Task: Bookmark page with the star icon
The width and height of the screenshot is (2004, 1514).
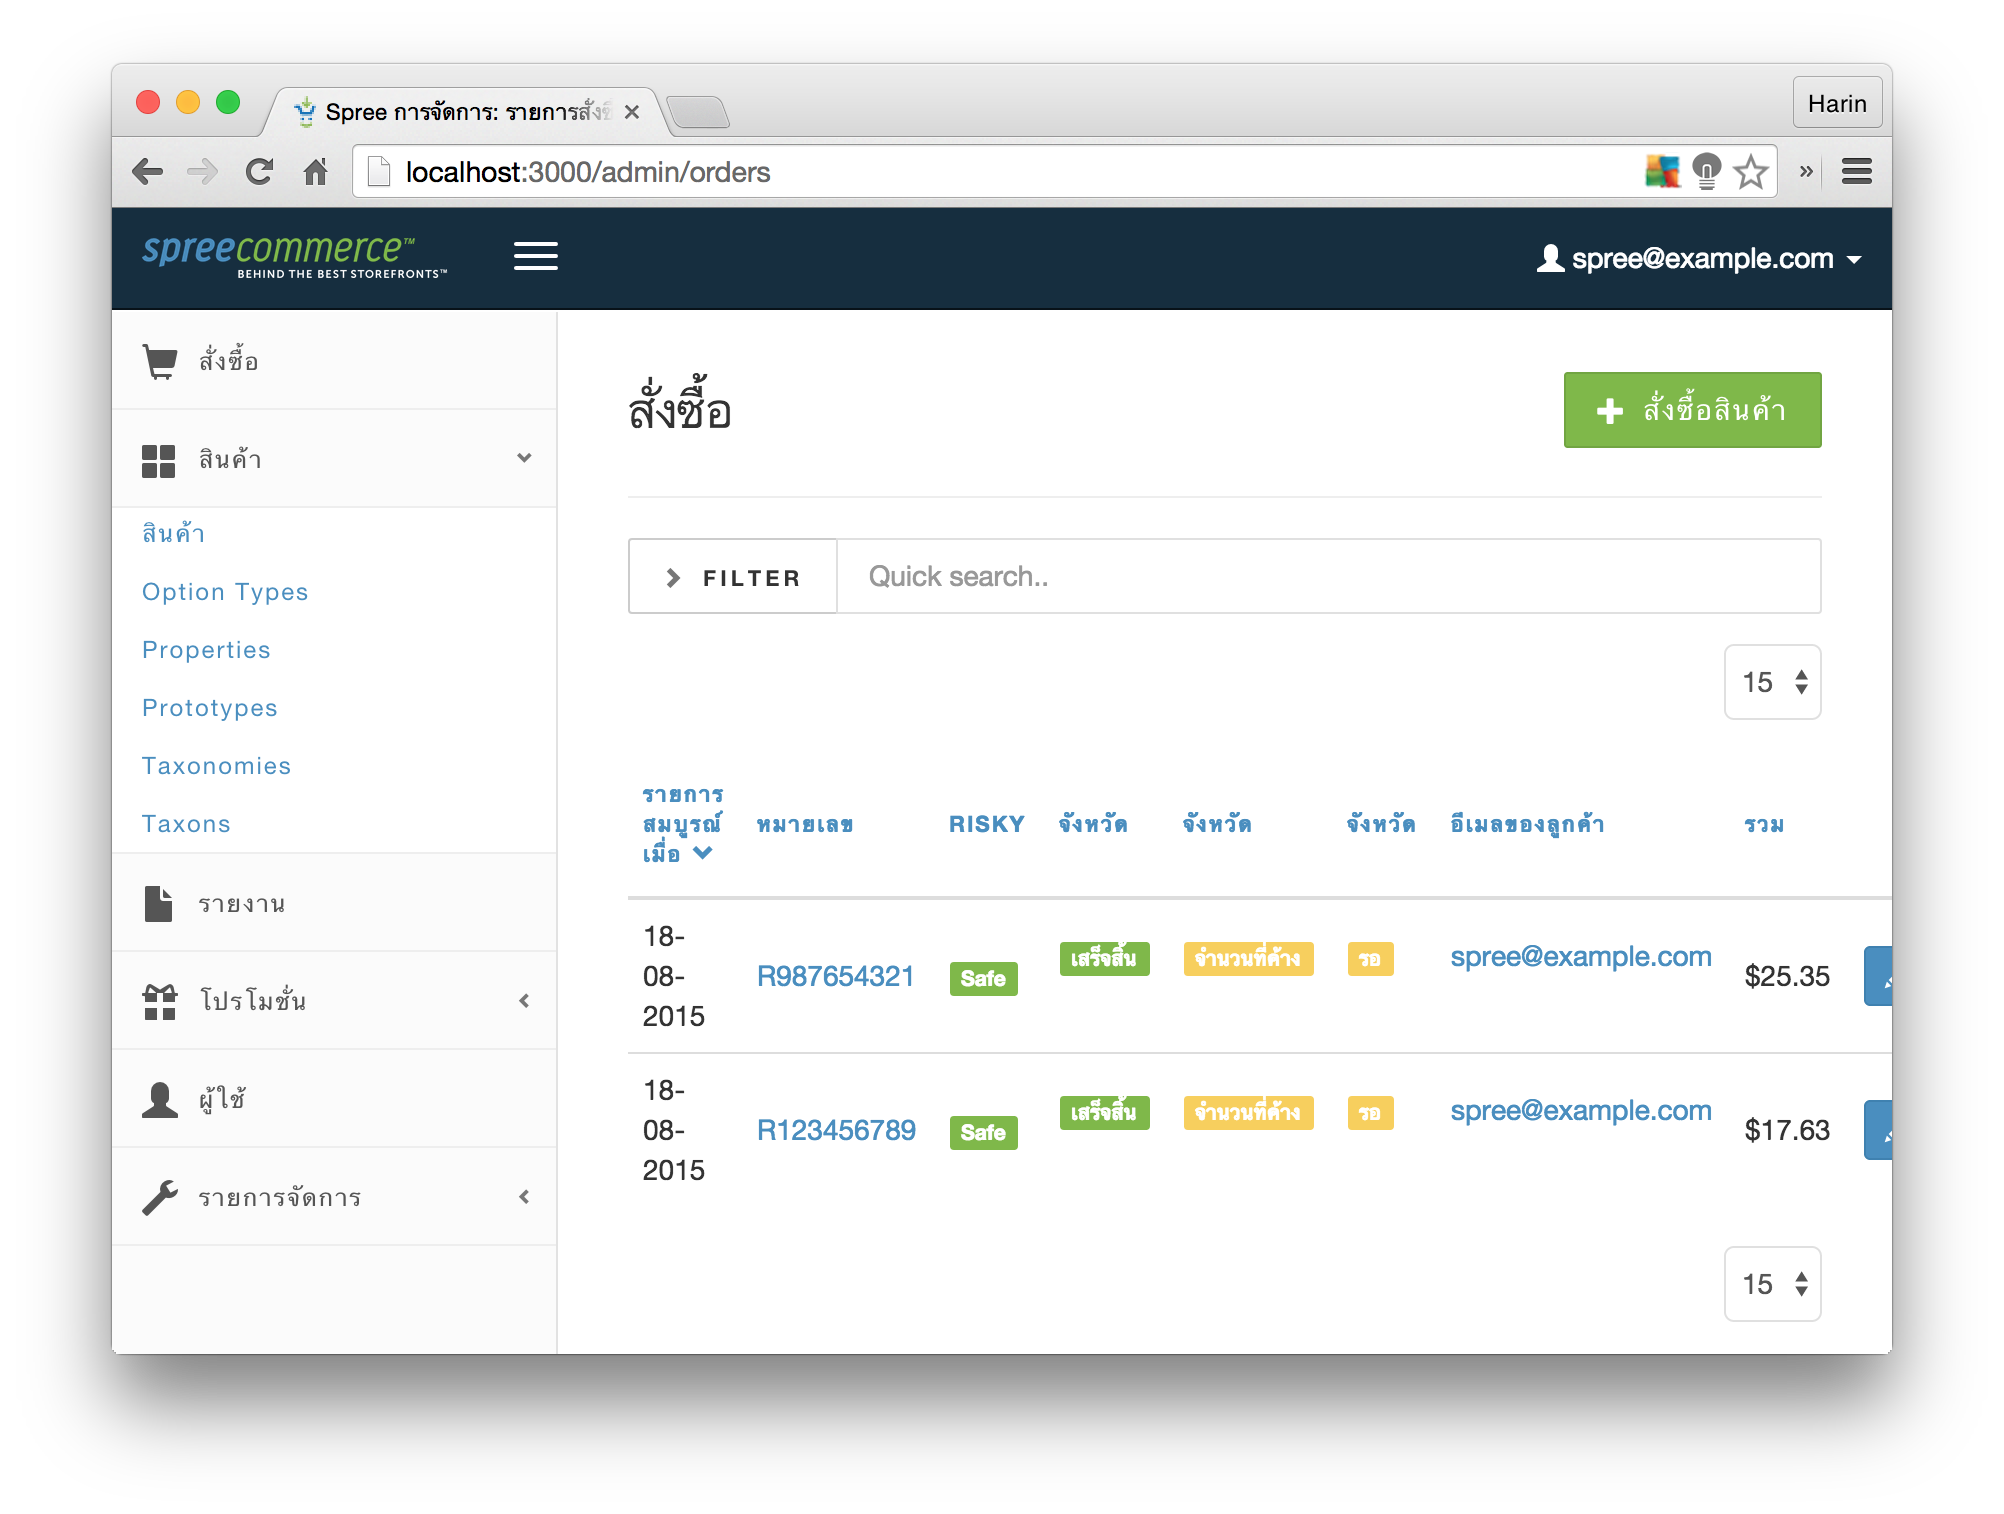Action: [1751, 172]
